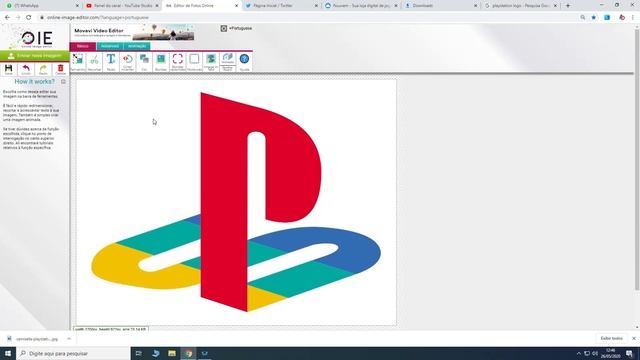The image size is (640, 360).
Task: Click the Chrome taskbar icon
Action: pos(188,353)
